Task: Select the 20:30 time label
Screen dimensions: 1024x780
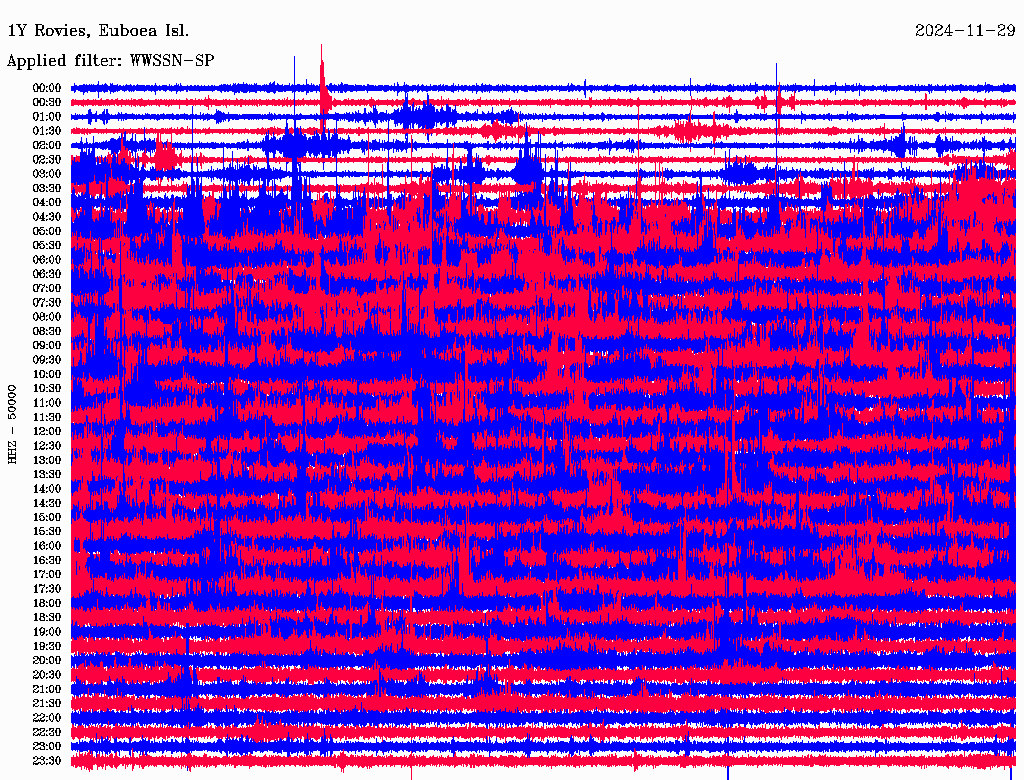Action: pos(46,675)
